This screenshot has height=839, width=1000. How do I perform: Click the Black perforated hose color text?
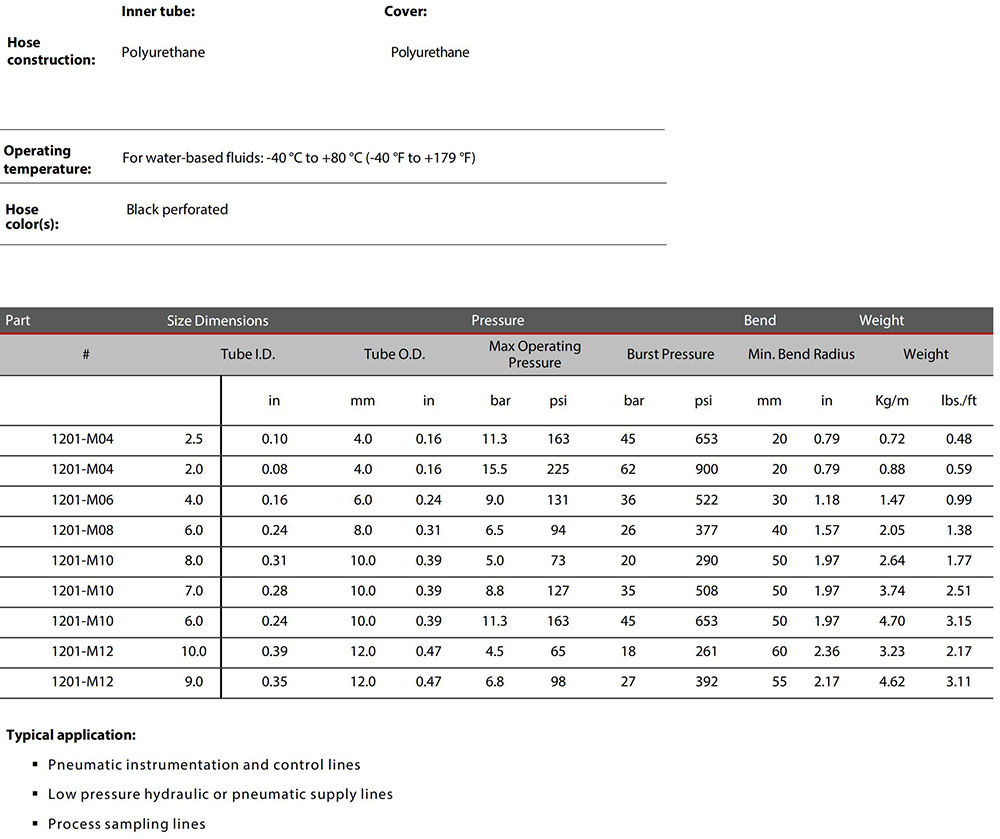point(177,209)
